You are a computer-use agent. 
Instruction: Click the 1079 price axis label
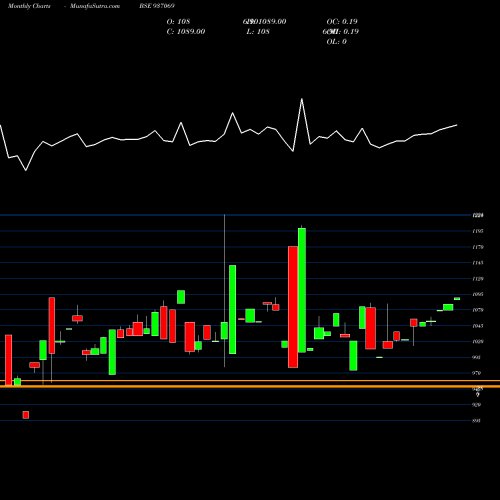click(478, 310)
